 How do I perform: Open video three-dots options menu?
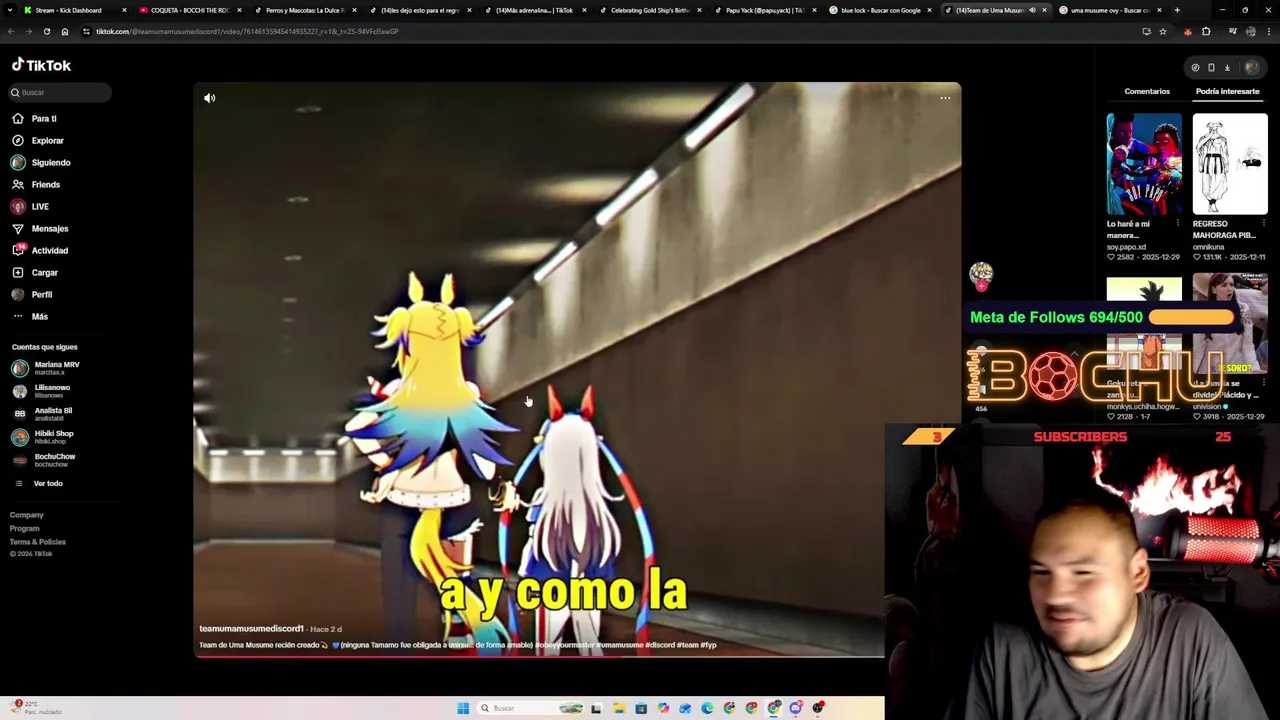click(x=945, y=98)
